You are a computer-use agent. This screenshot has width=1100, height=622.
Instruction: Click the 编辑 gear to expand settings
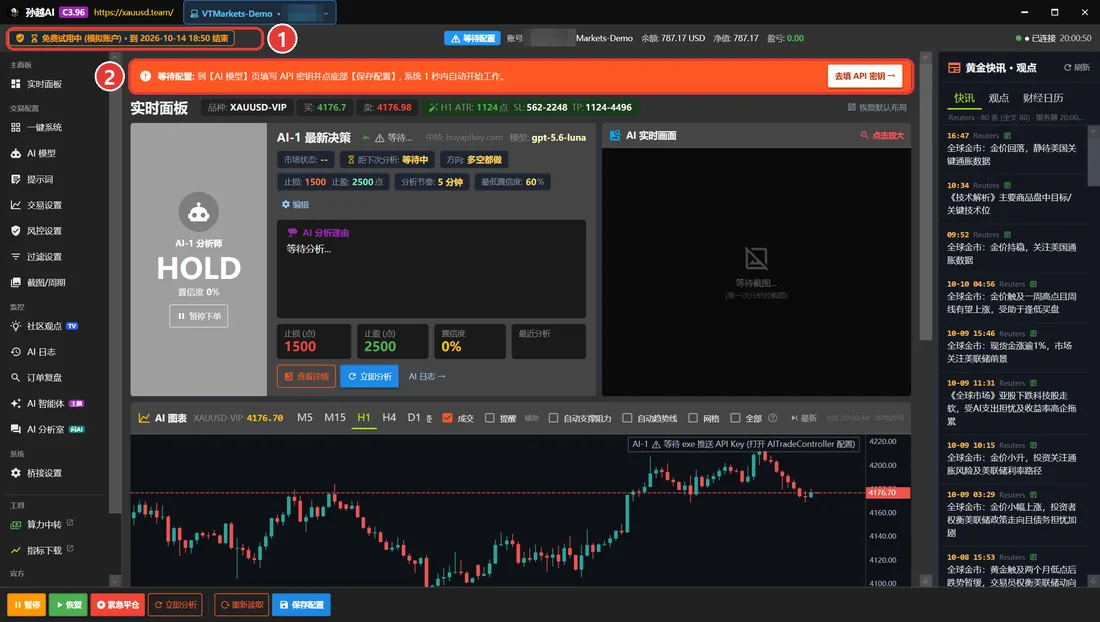click(295, 204)
